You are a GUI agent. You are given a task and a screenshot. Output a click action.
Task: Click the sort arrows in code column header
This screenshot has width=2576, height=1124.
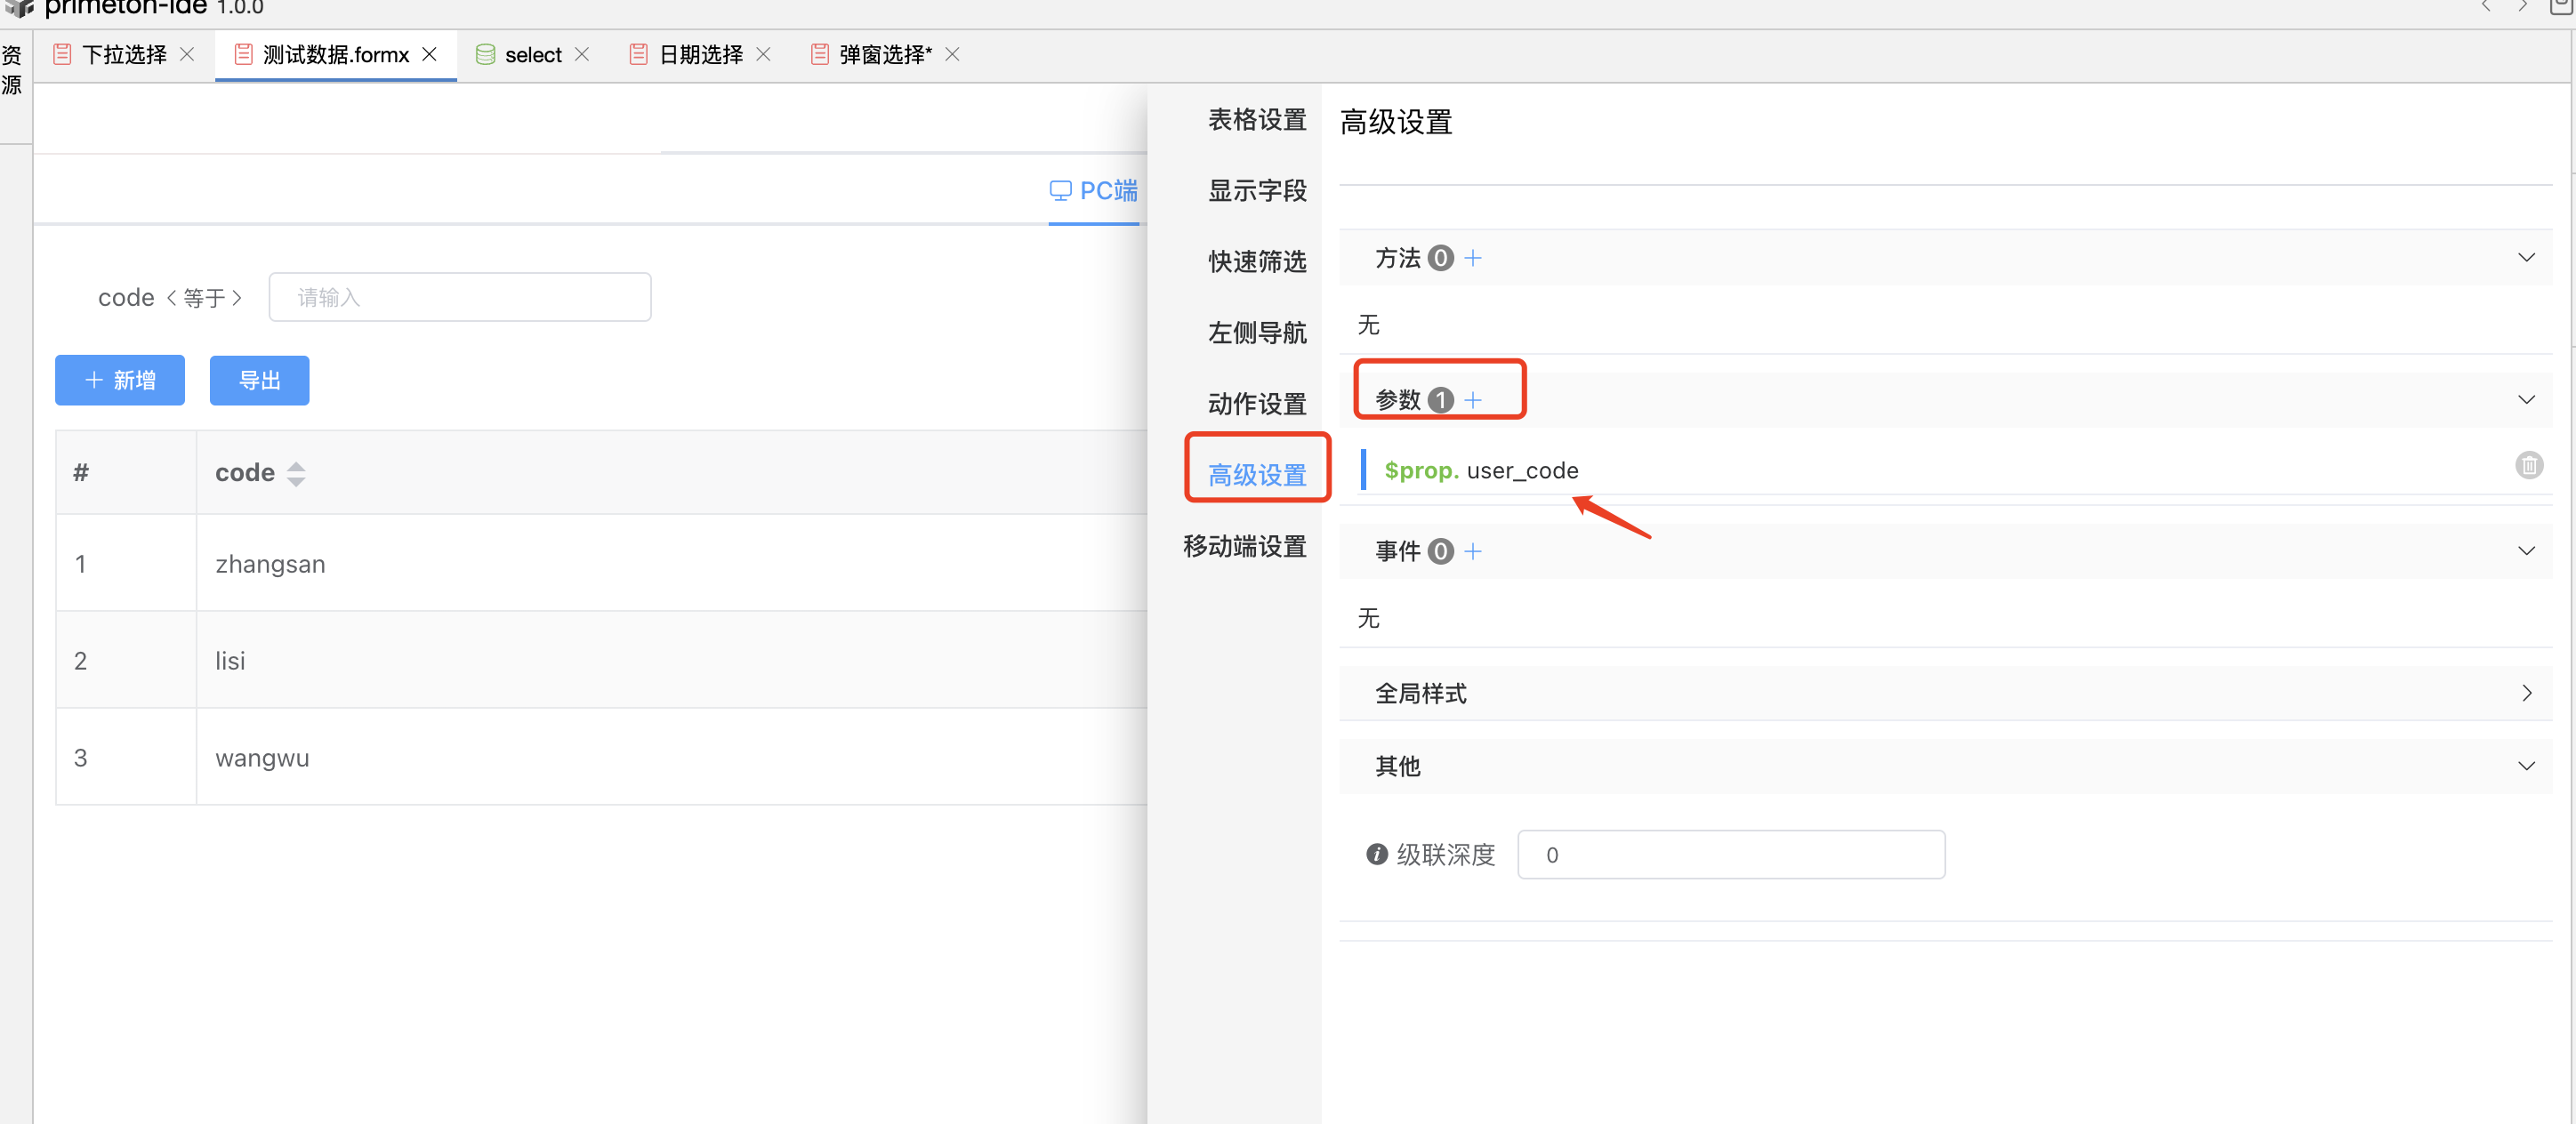(295, 473)
